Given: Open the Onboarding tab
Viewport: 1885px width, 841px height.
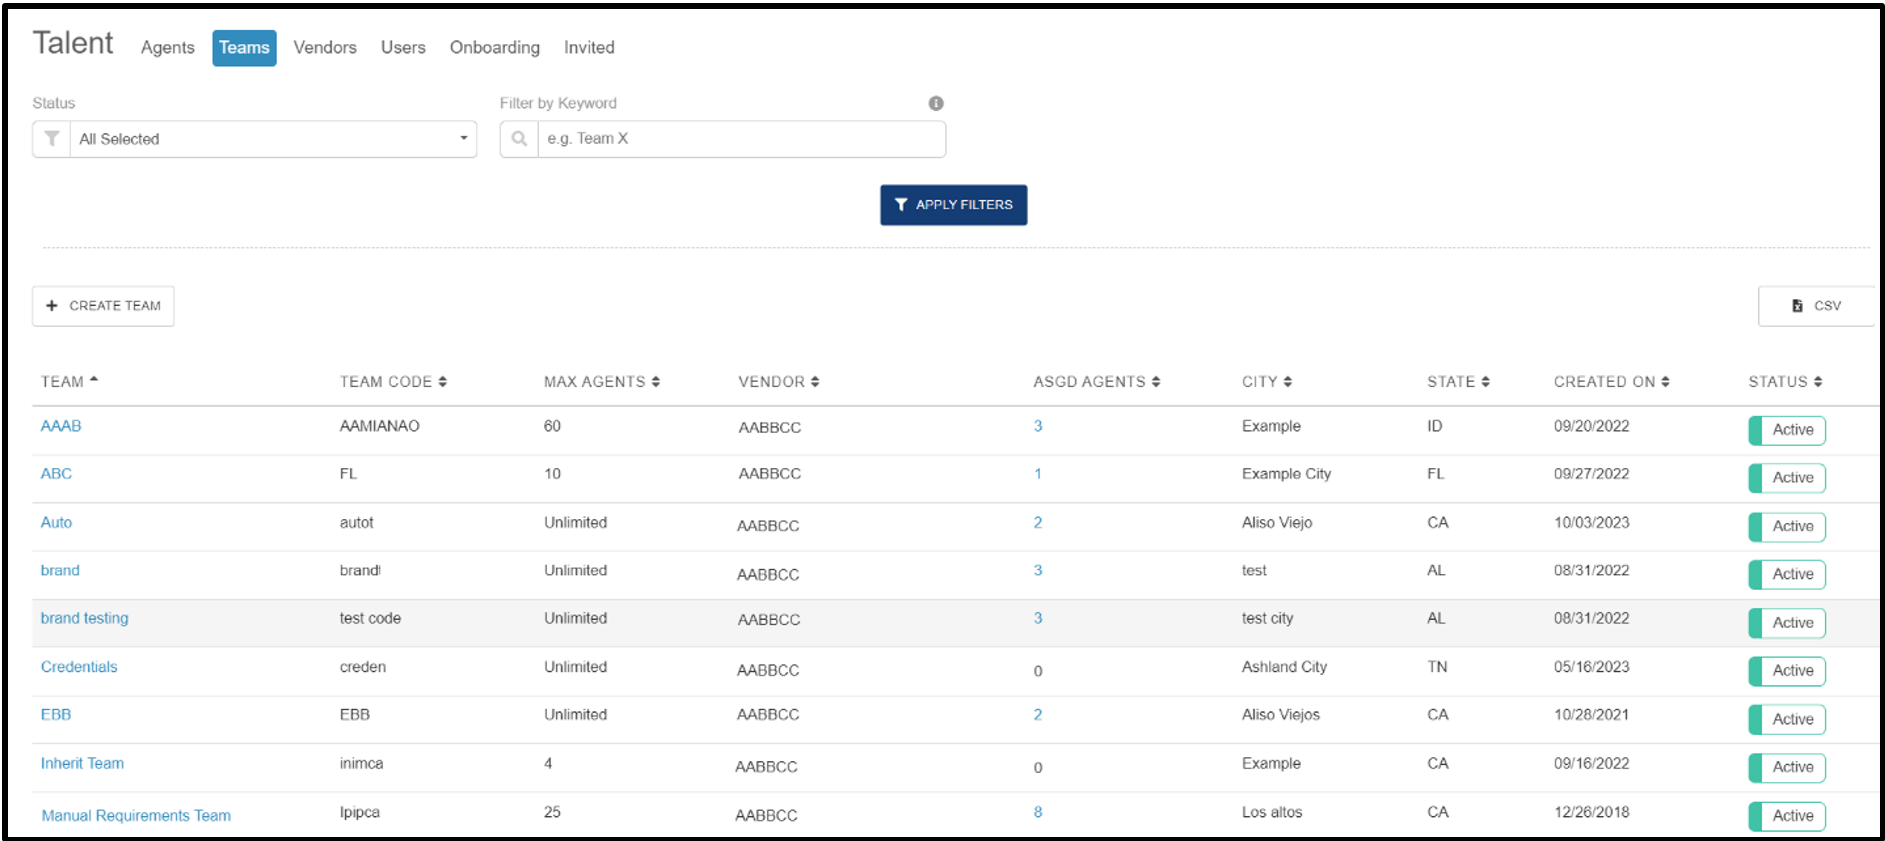Looking at the screenshot, I should click(x=495, y=47).
